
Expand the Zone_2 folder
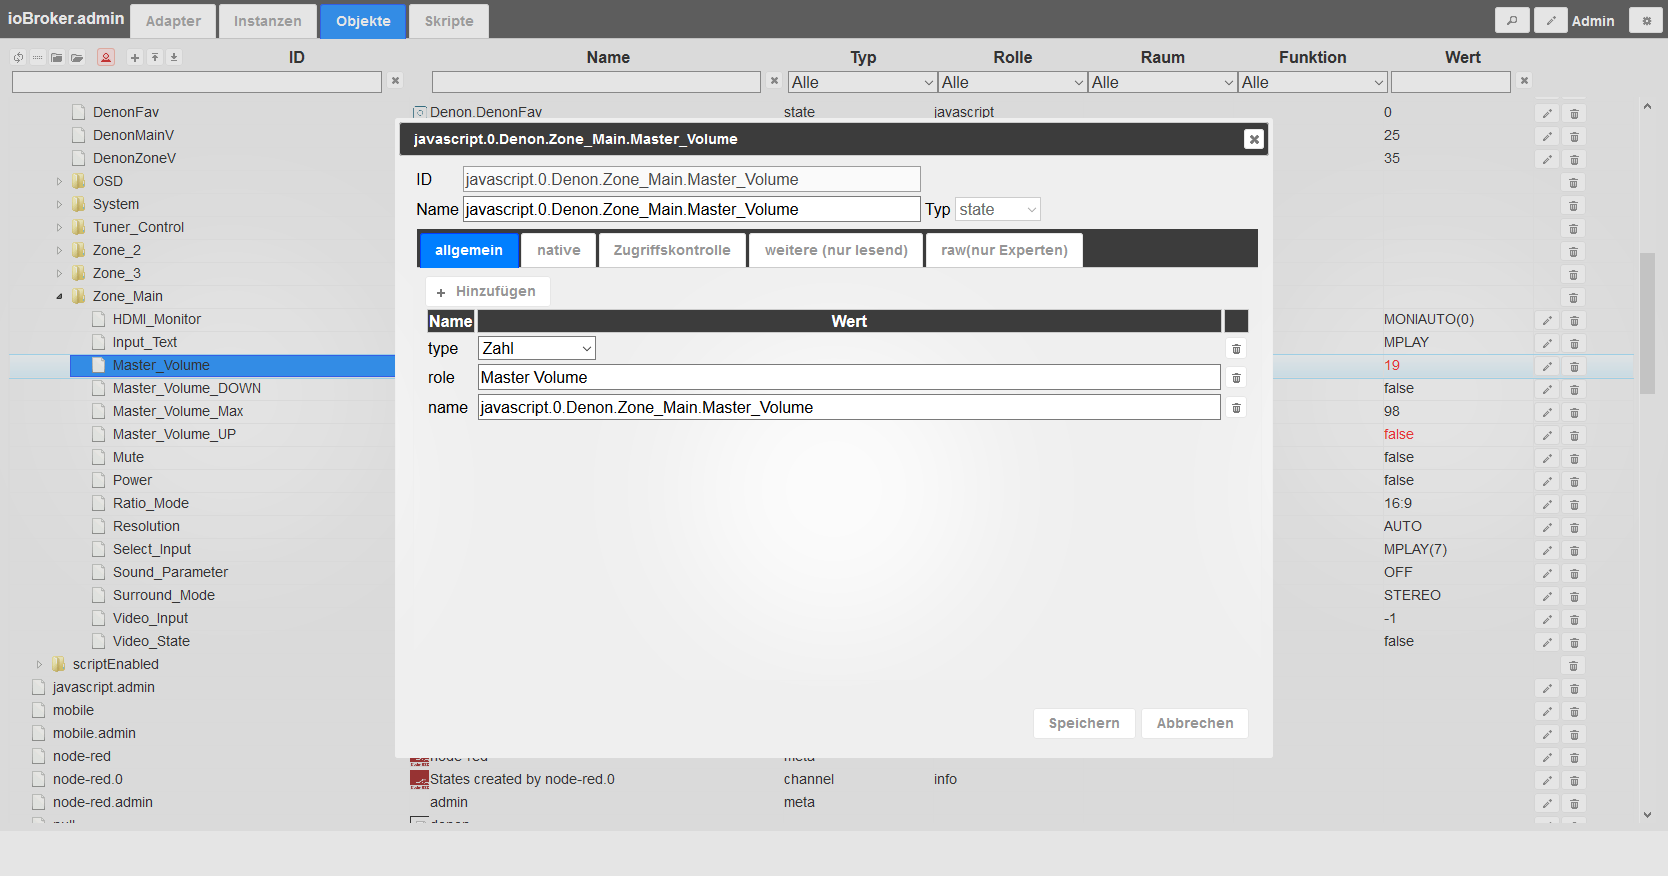point(59,251)
